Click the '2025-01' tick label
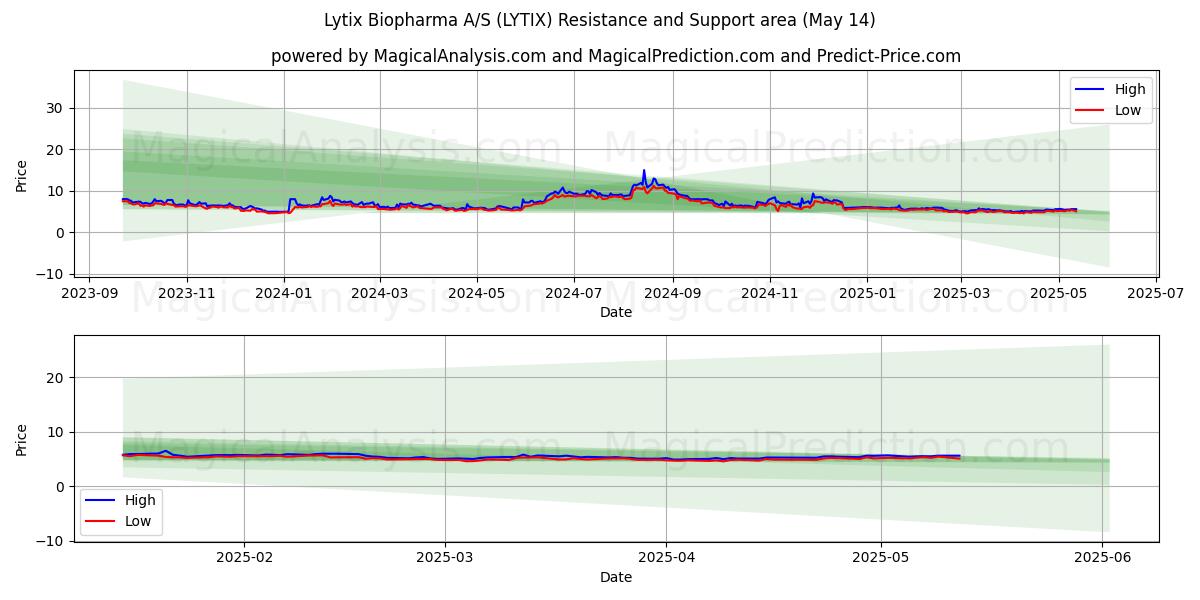The width and height of the screenshot is (1200, 600). click(x=867, y=294)
